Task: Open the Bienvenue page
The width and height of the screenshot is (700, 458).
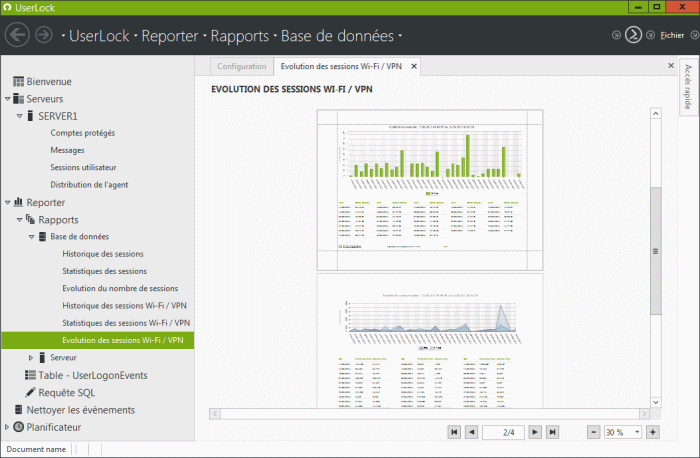Action: tap(49, 82)
